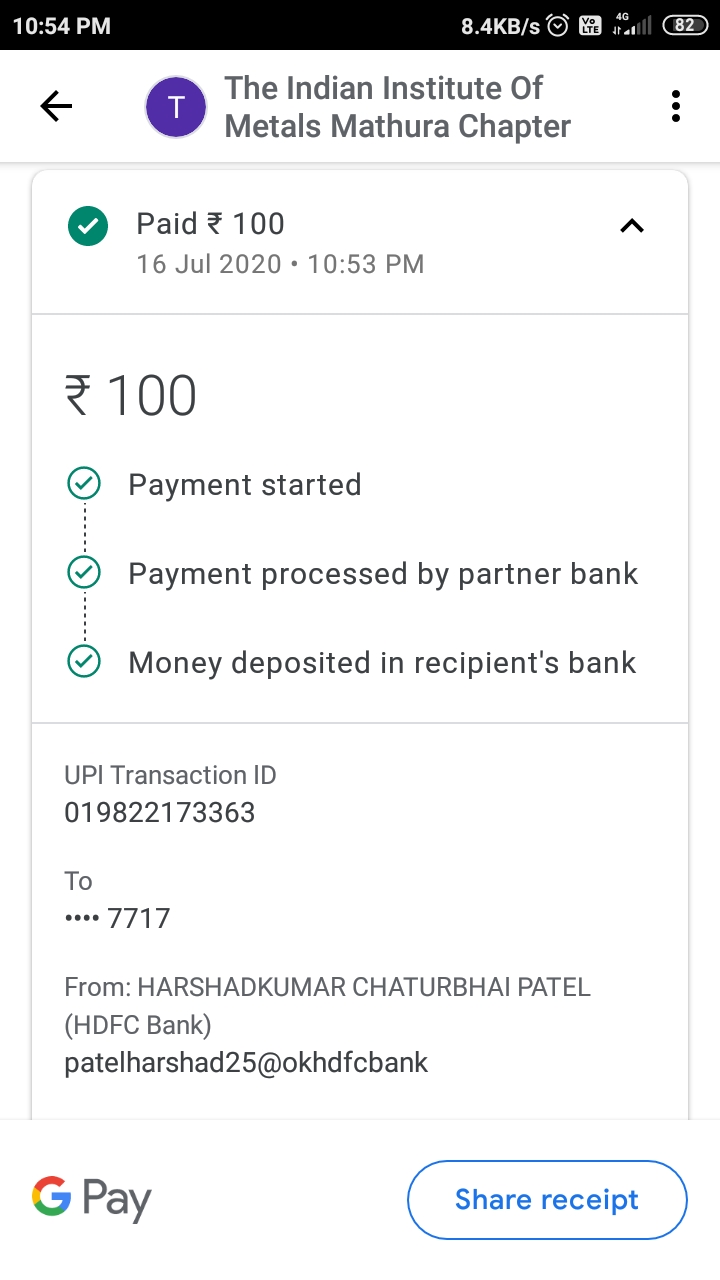Collapse the payment details chevron

632,226
